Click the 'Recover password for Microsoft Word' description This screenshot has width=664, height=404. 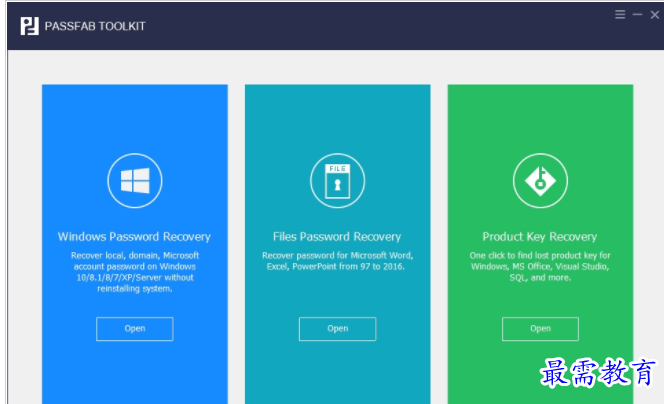338,261
